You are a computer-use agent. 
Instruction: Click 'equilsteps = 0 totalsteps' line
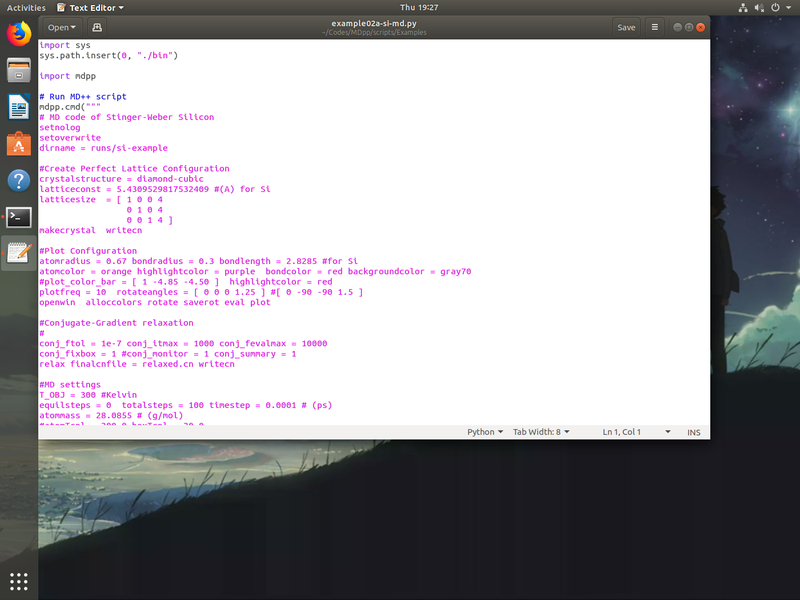186,405
